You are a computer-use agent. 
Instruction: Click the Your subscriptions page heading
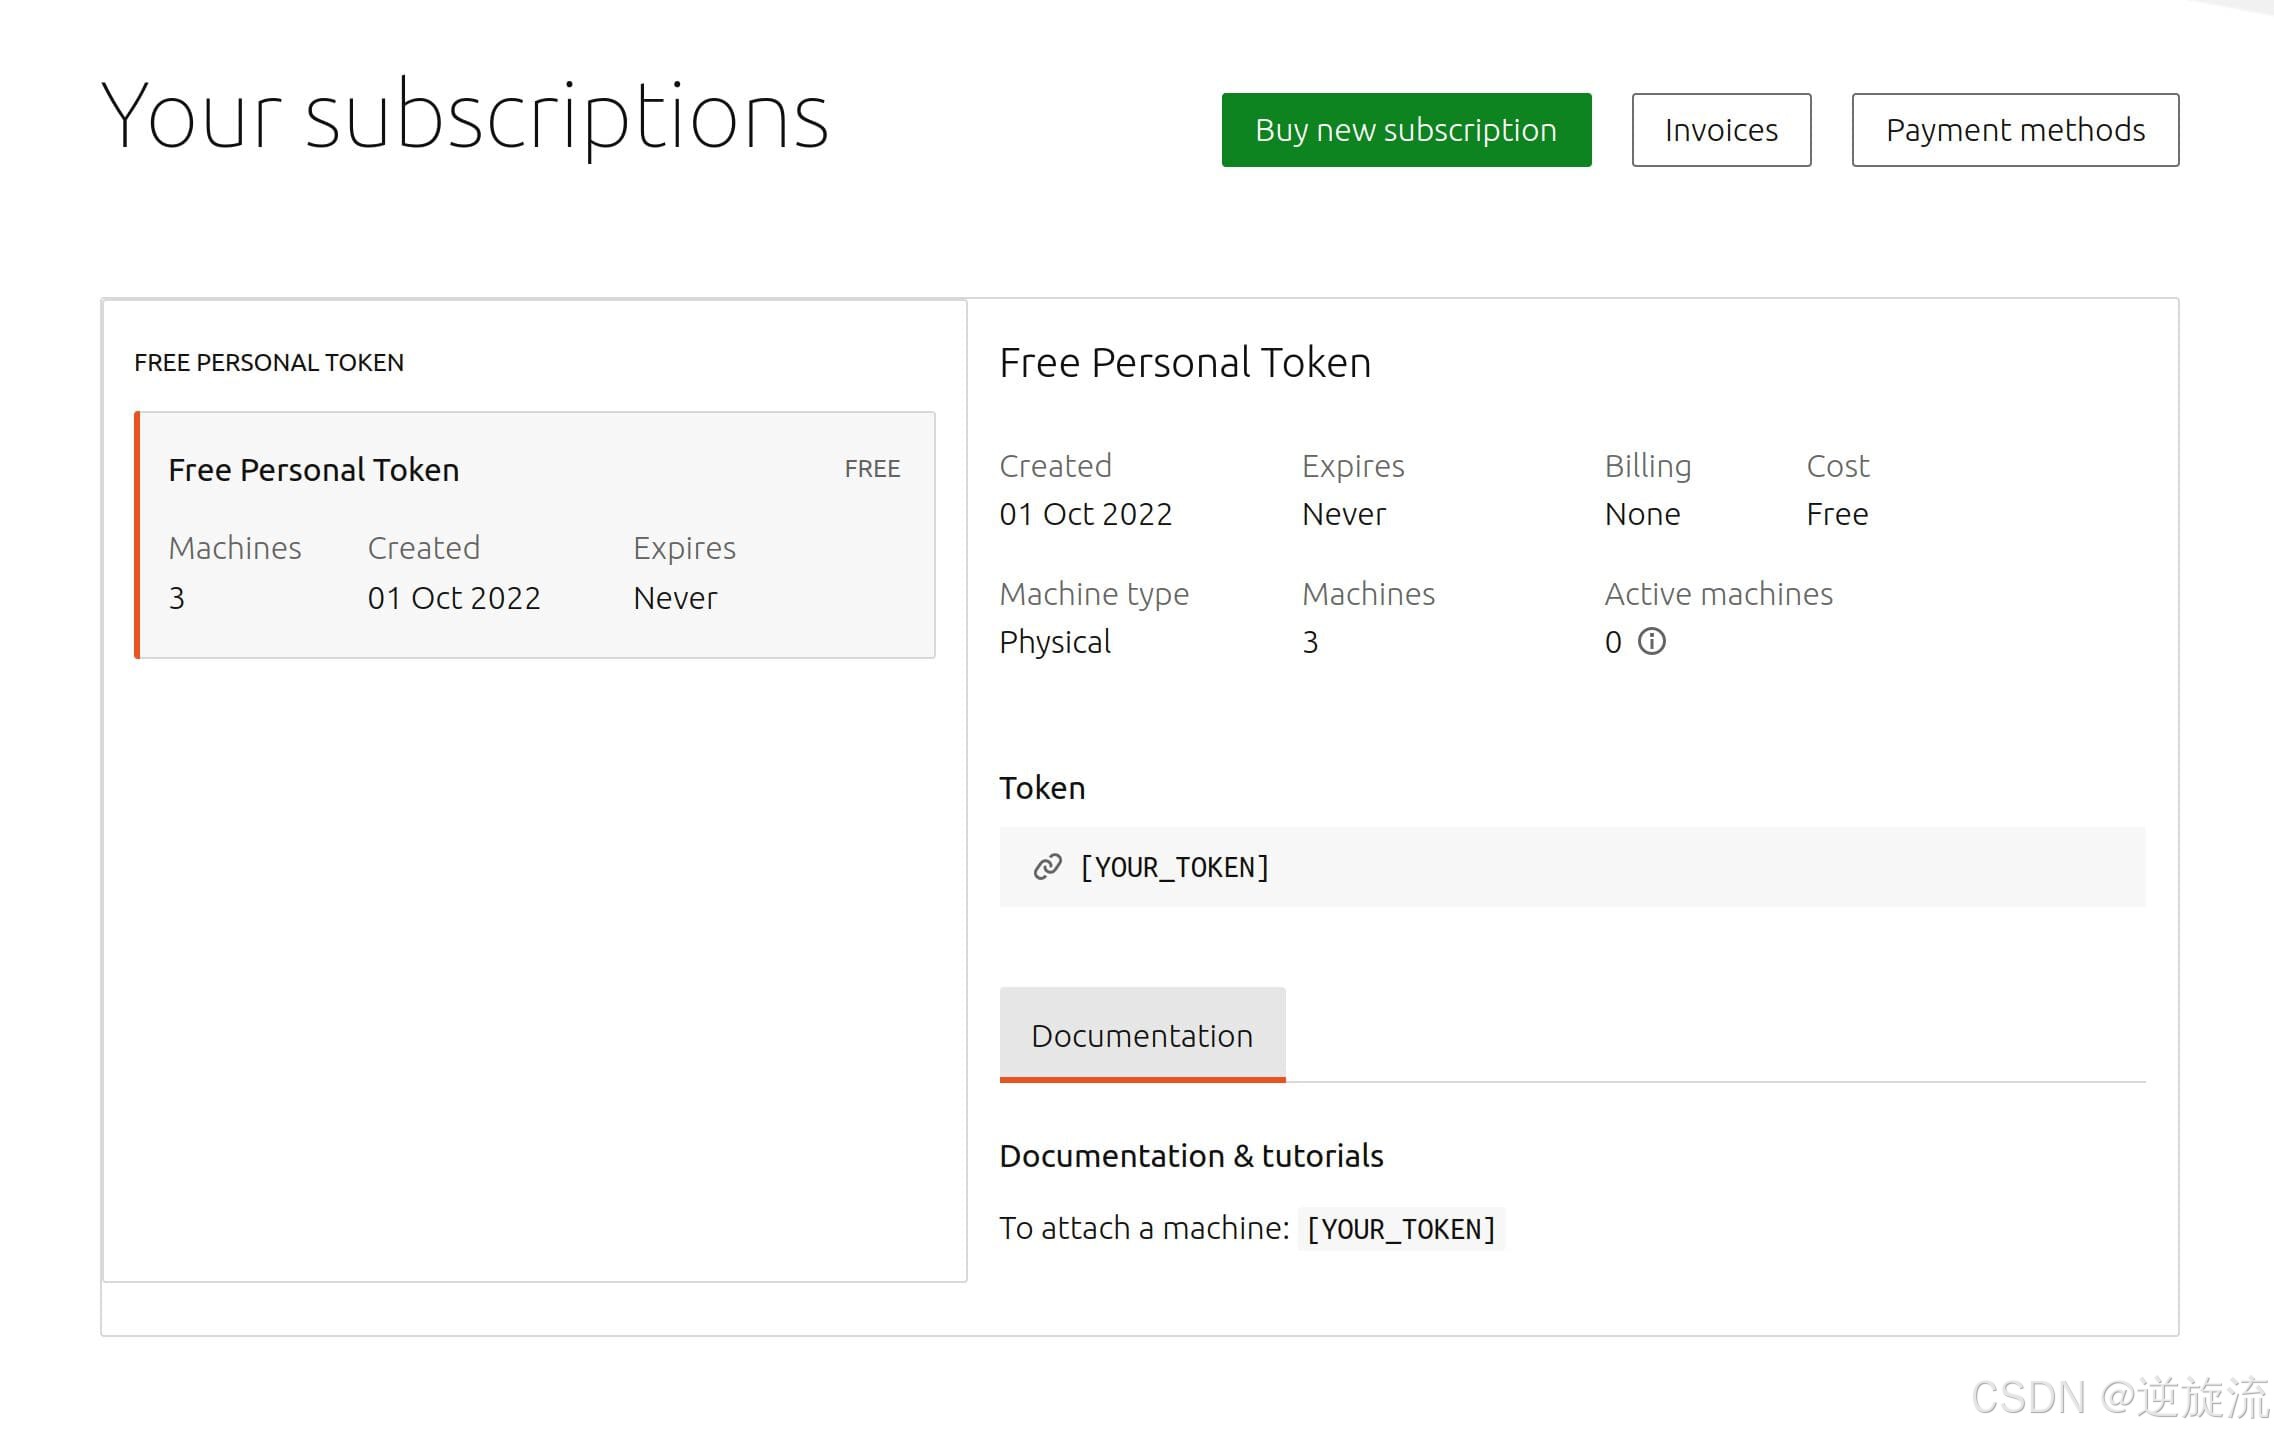[x=465, y=117]
